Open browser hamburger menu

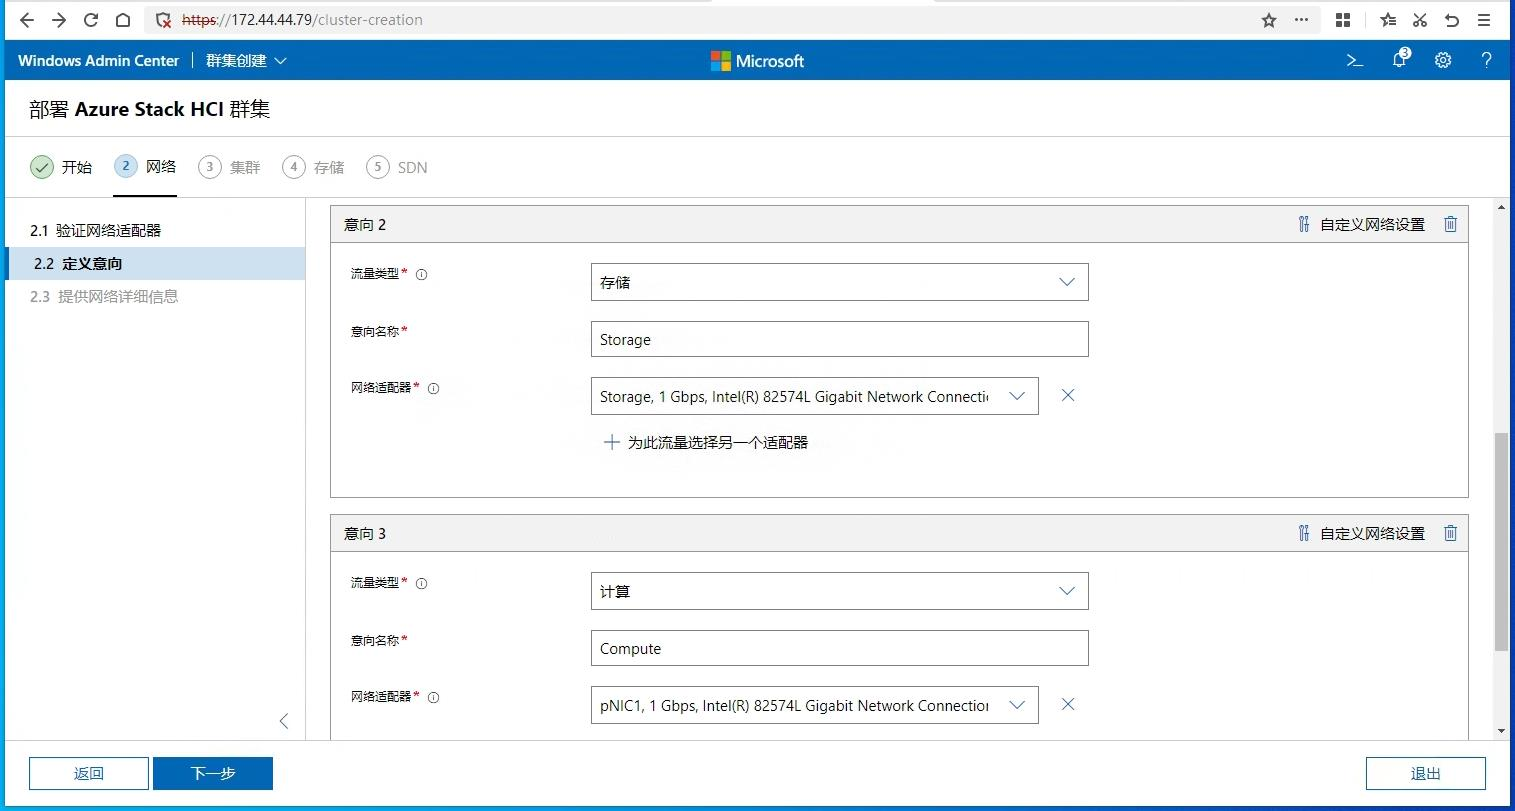(x=1484, y=20)
